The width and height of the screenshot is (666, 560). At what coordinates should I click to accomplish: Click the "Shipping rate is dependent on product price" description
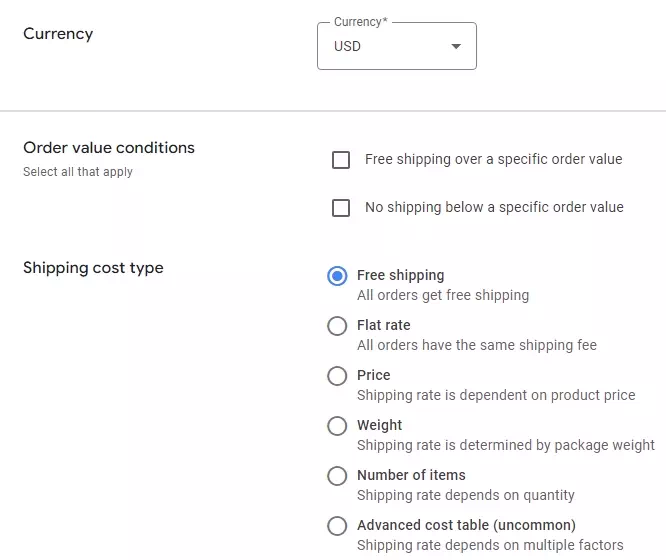tap(496, 395)
